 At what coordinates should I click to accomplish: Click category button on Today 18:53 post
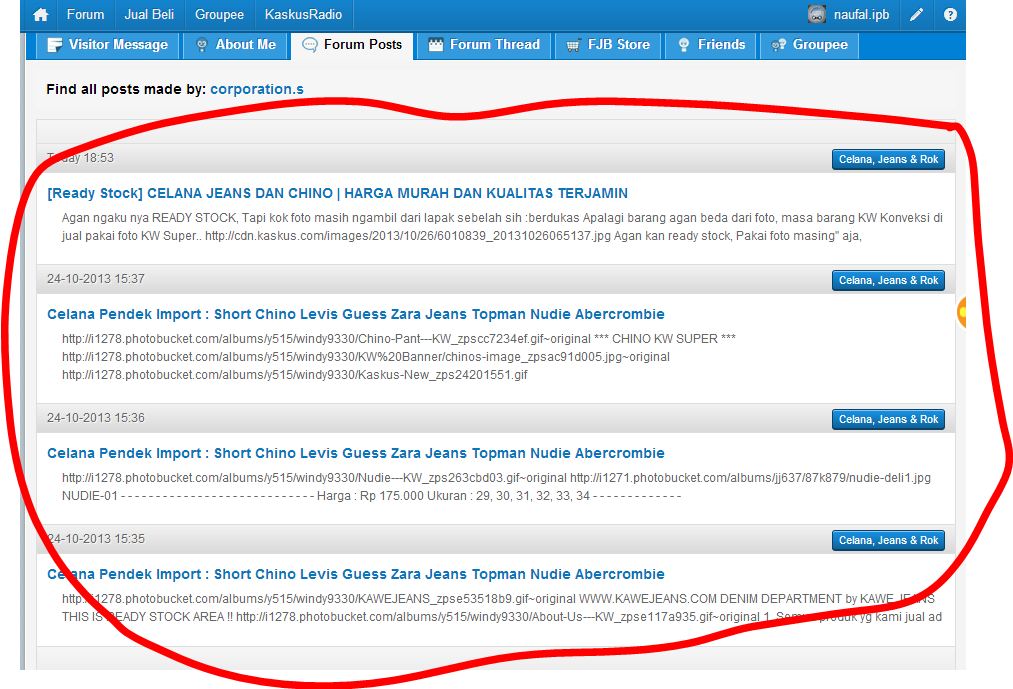888,159
